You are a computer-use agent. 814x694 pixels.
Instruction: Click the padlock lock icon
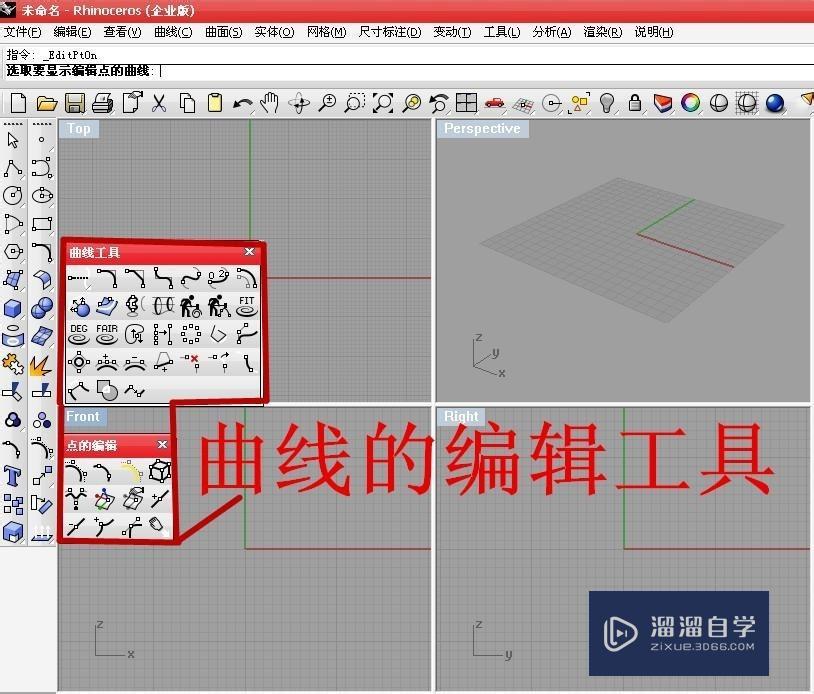click(x=634, y=102)
